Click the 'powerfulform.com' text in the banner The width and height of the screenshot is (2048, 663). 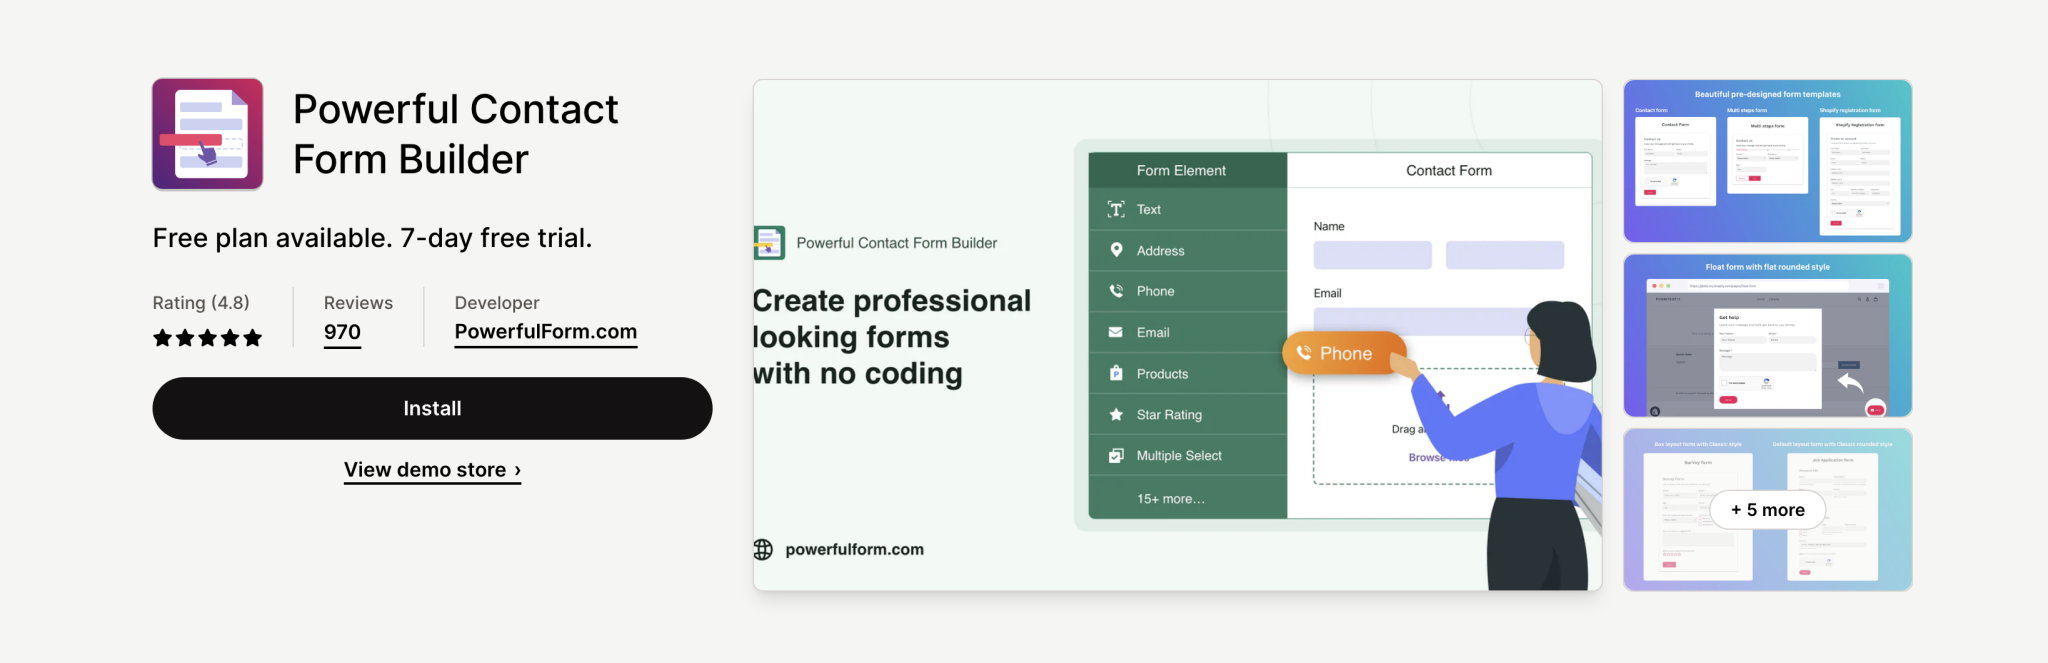854,549
